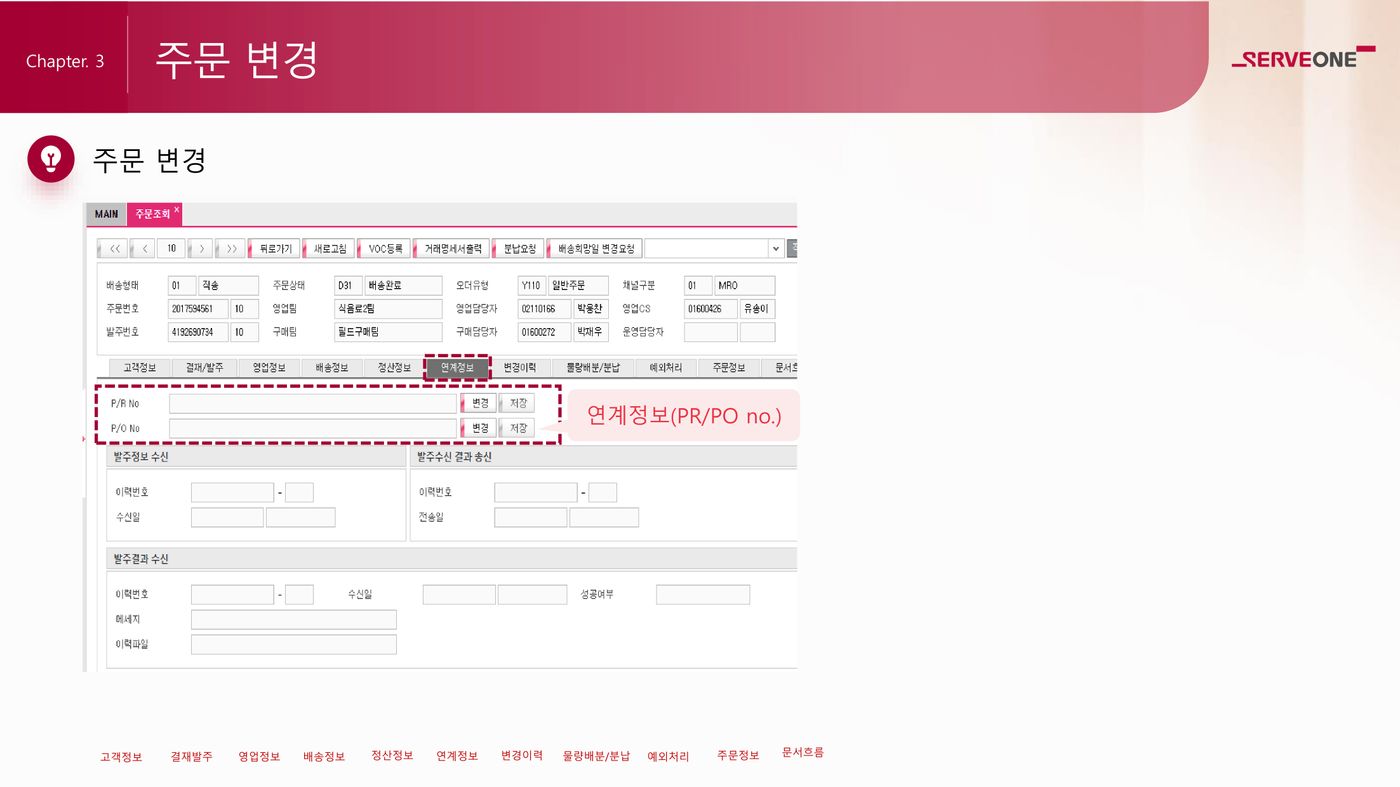Click 변경 button next to P/R No

coord(480,403)
